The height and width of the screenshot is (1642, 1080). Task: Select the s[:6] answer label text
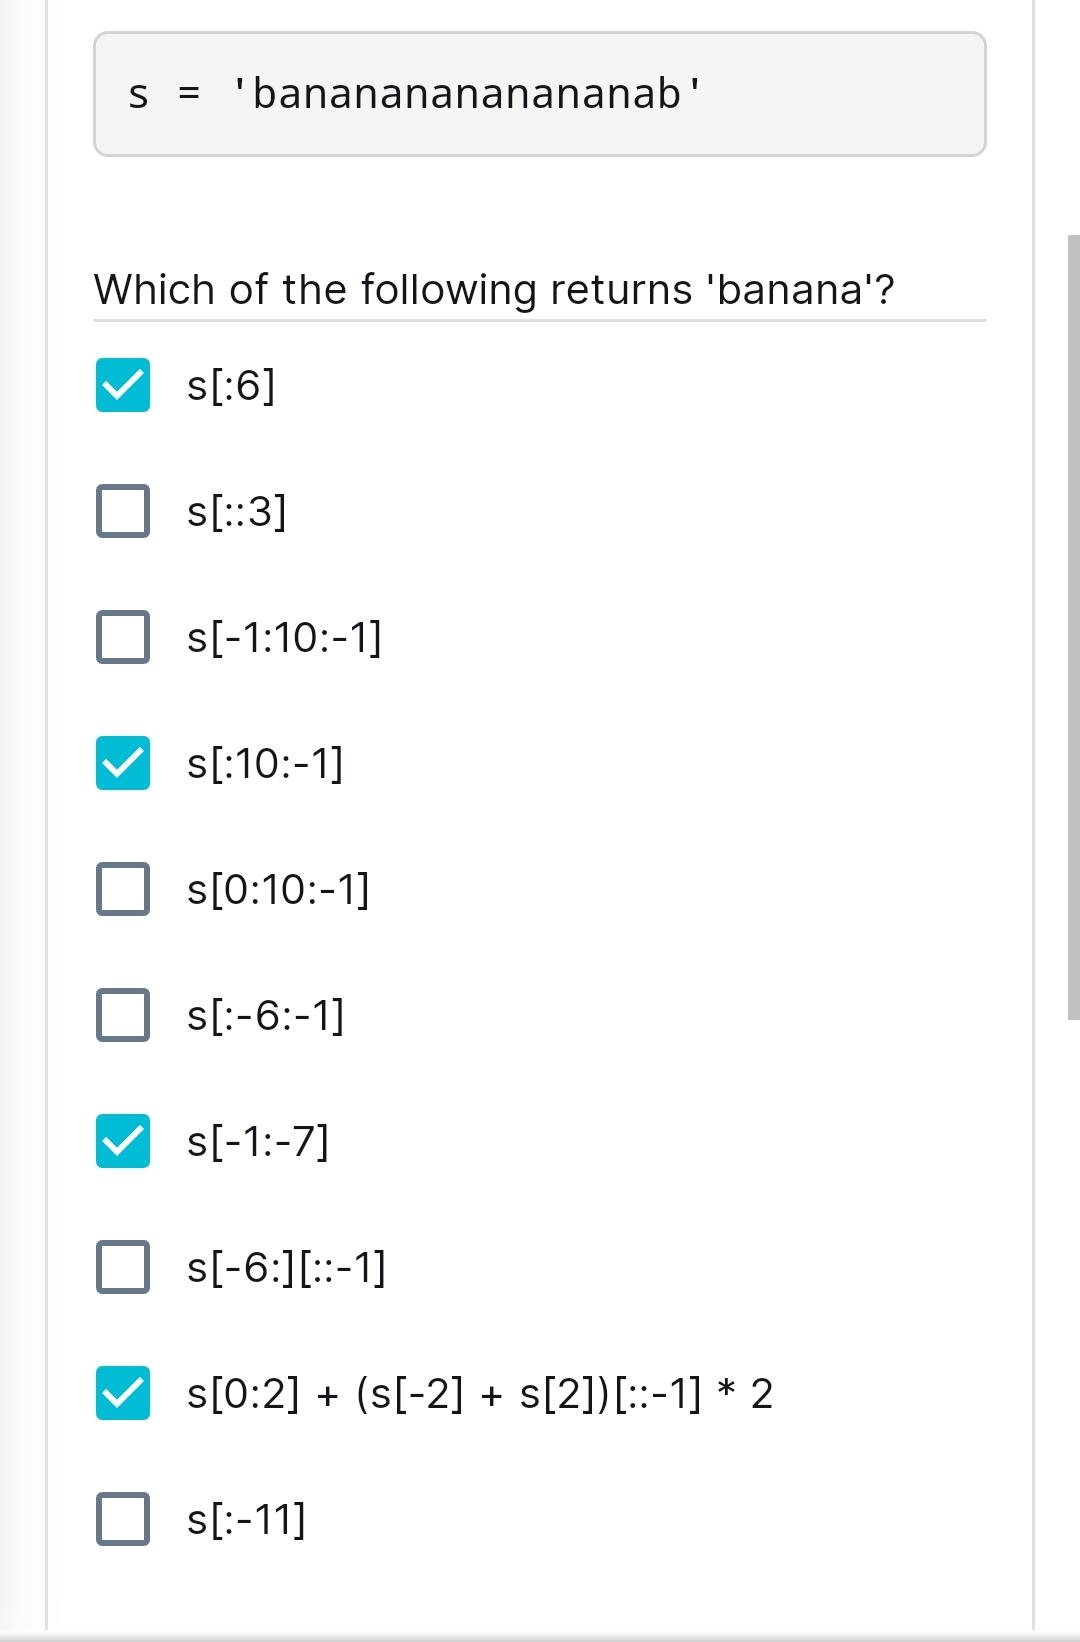click(x=231, y=387)
